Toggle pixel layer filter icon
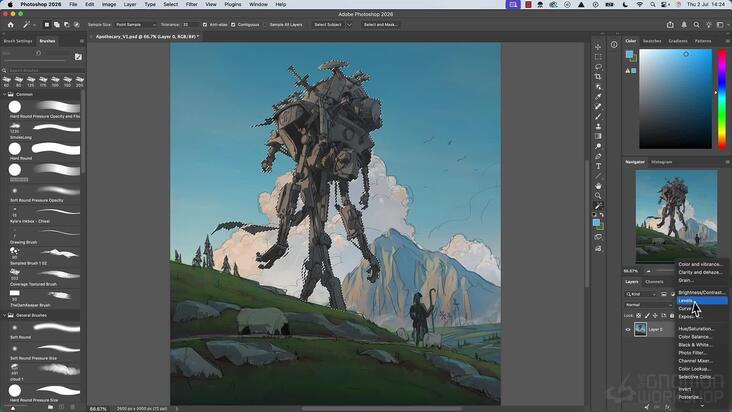The height and width of the screenshot is (412, 732). 664,294
